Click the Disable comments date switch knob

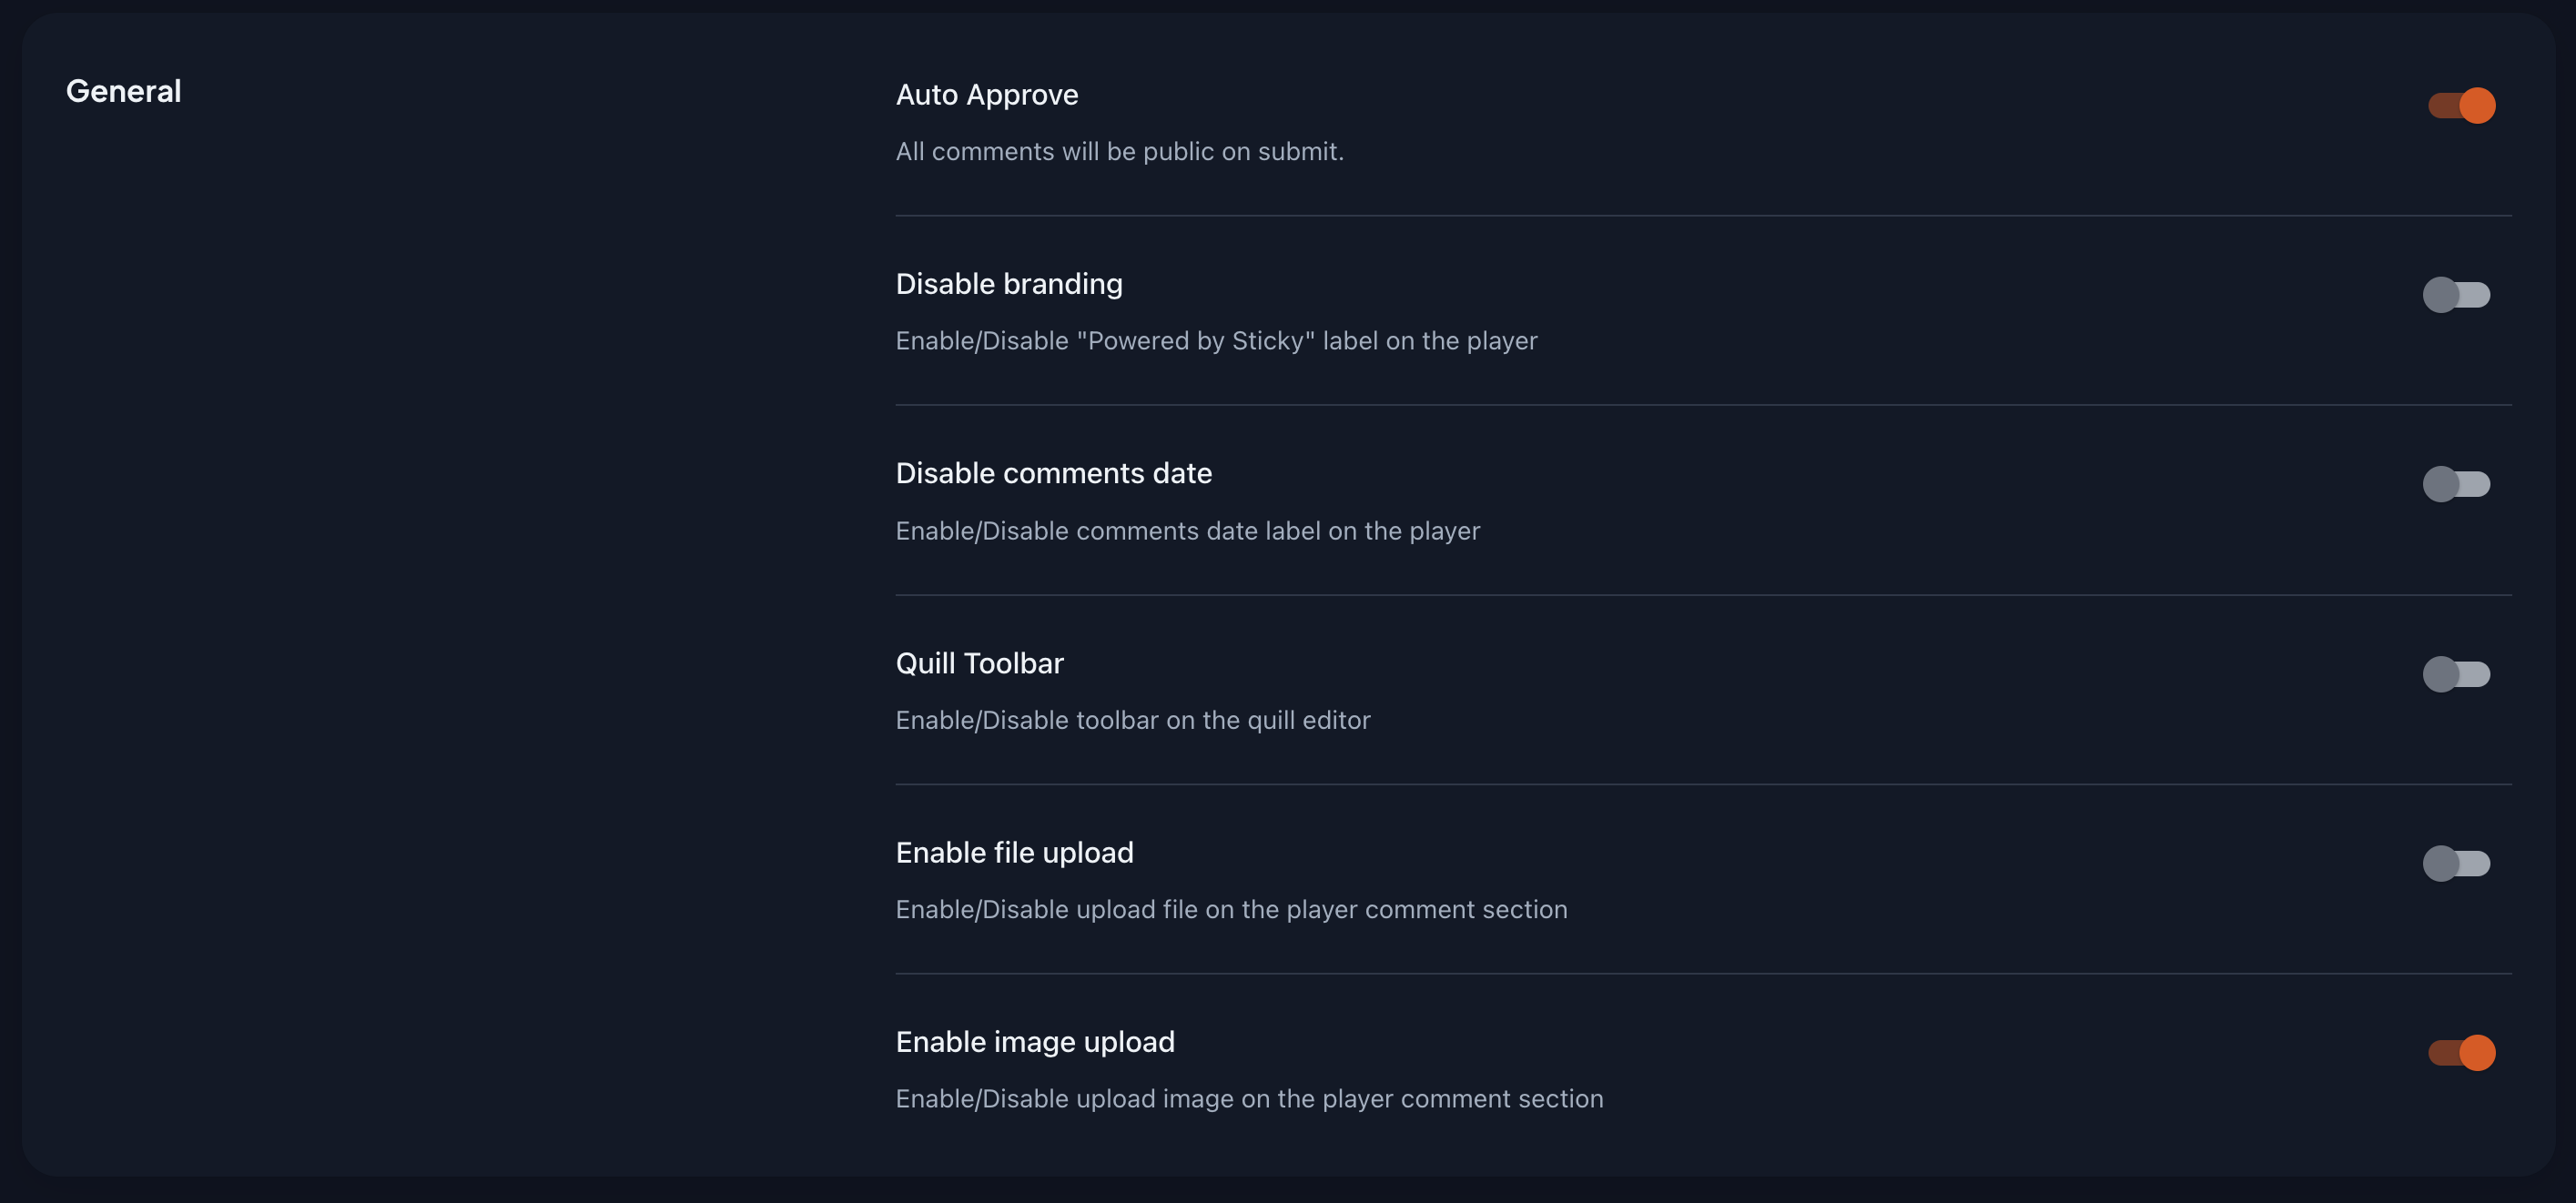2443,483
